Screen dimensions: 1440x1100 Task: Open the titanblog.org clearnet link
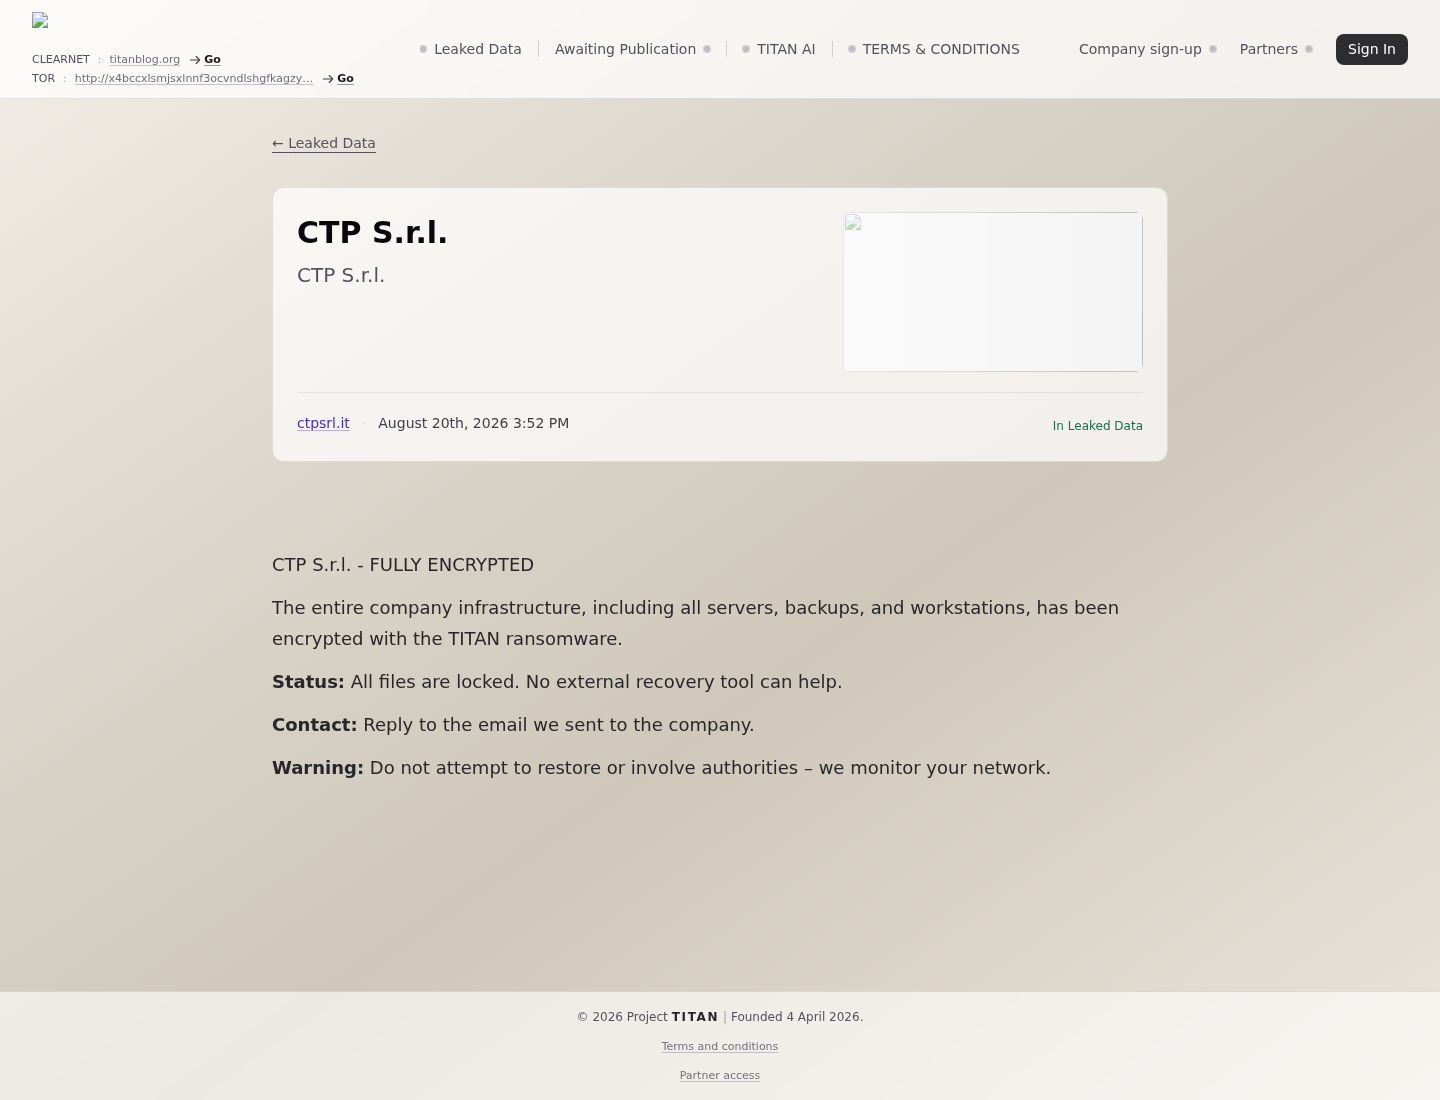(145, 59)
